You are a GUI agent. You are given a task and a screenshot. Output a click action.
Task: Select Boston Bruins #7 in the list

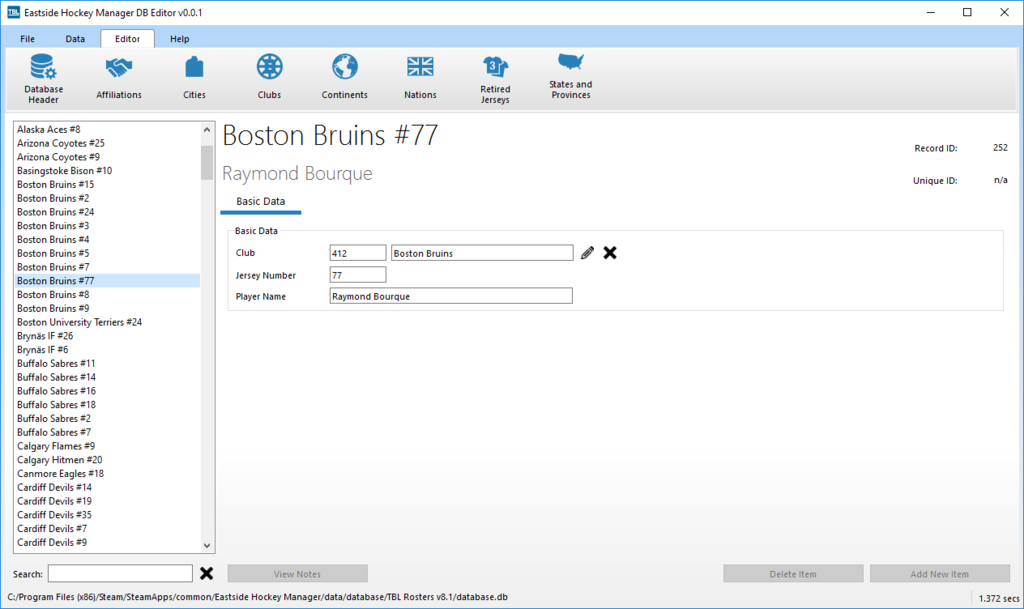[x=107, y=267]
